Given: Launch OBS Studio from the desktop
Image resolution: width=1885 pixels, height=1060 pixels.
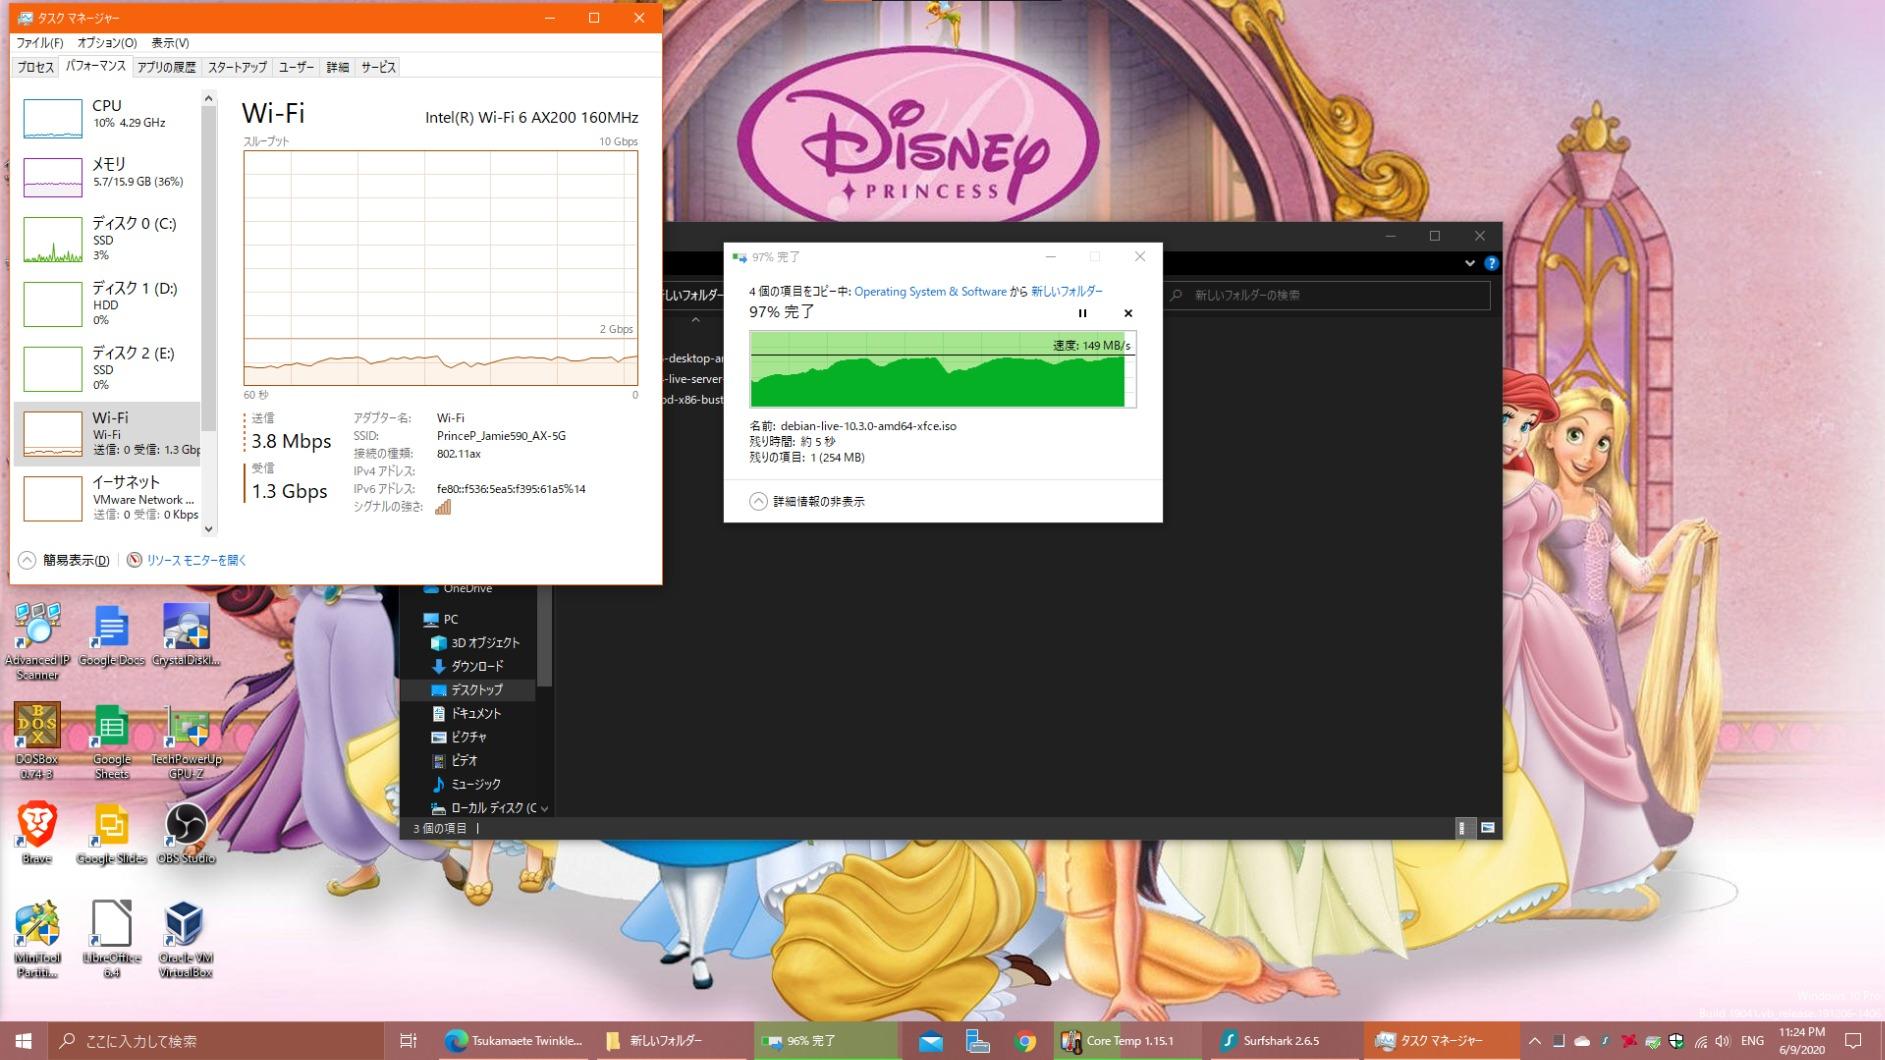Looking at the screenshot, I should click(x=186, y=833).
